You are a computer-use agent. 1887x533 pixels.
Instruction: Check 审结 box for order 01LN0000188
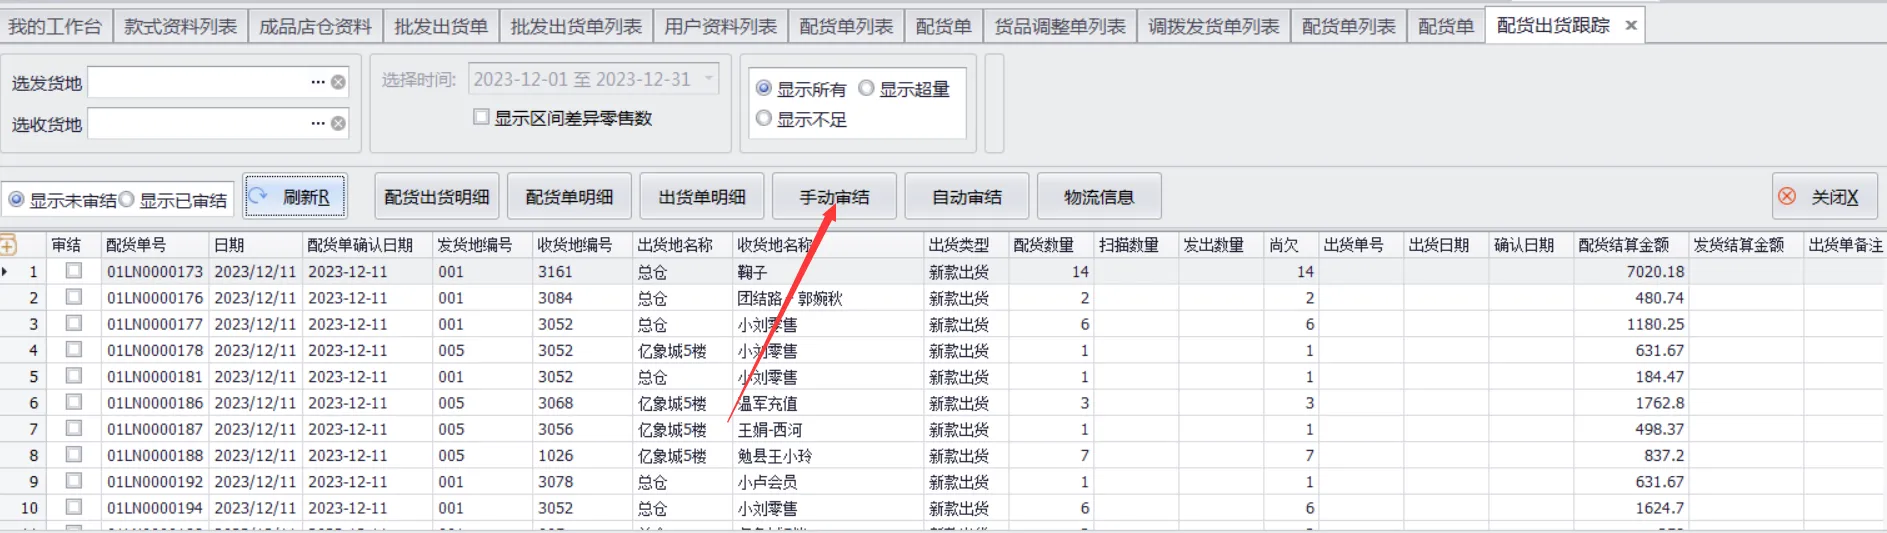tap(74, 455)
